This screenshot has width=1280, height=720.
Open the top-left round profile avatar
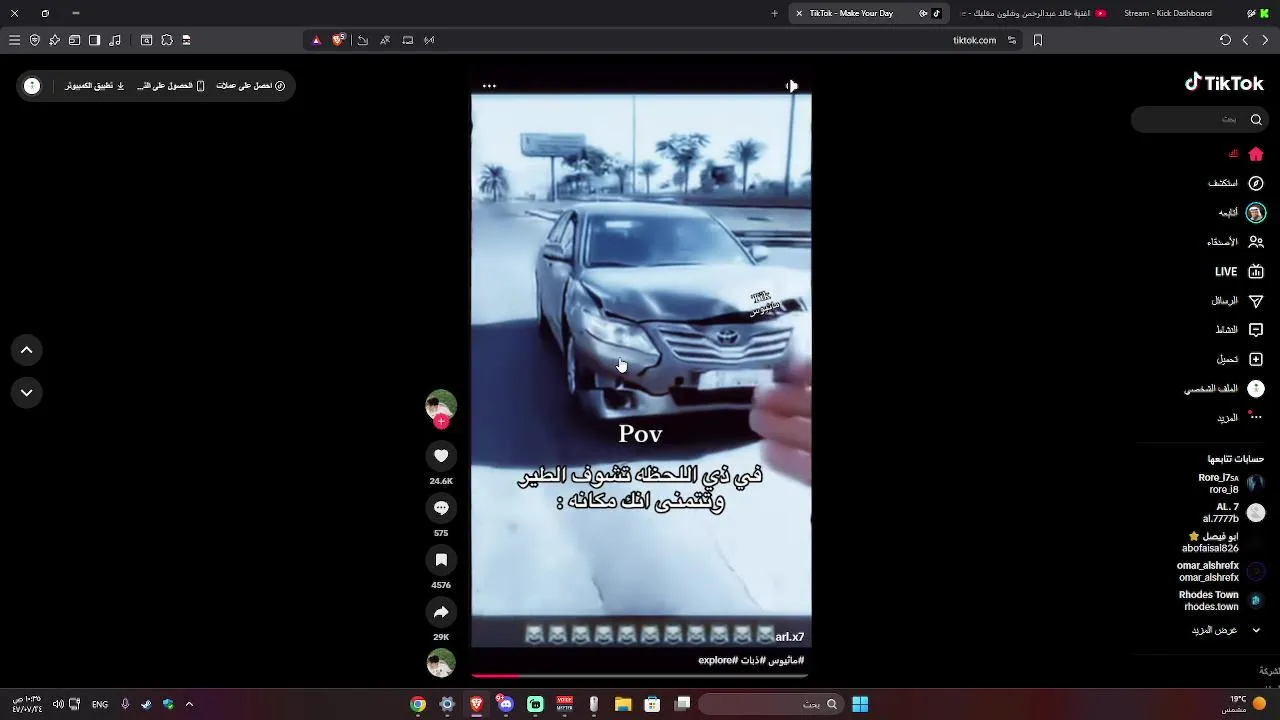tap(32, 86)
